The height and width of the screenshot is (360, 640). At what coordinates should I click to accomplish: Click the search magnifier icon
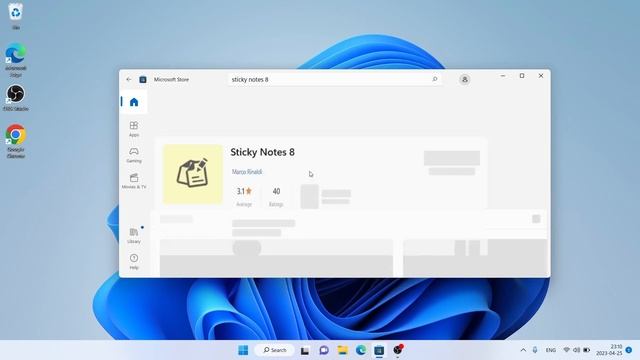(435, 79)
